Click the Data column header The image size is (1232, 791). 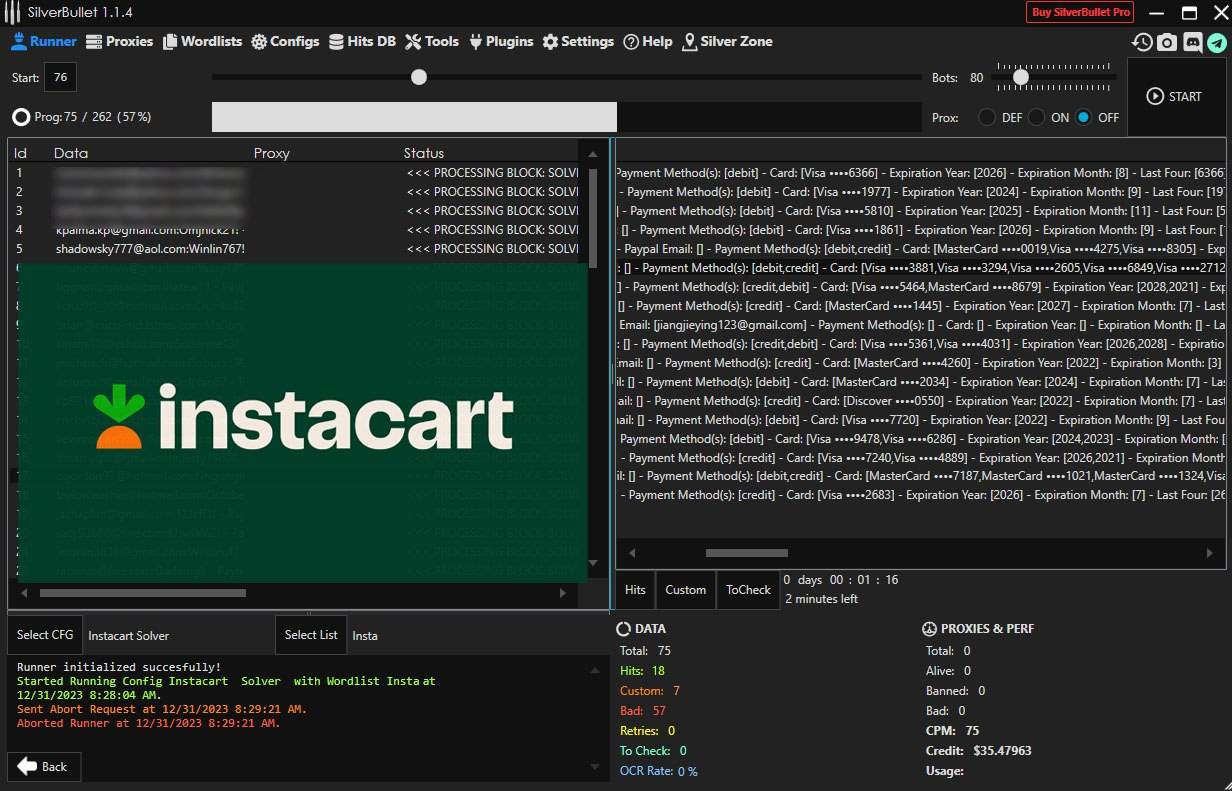pyautogui.click(x=71, y=153)
